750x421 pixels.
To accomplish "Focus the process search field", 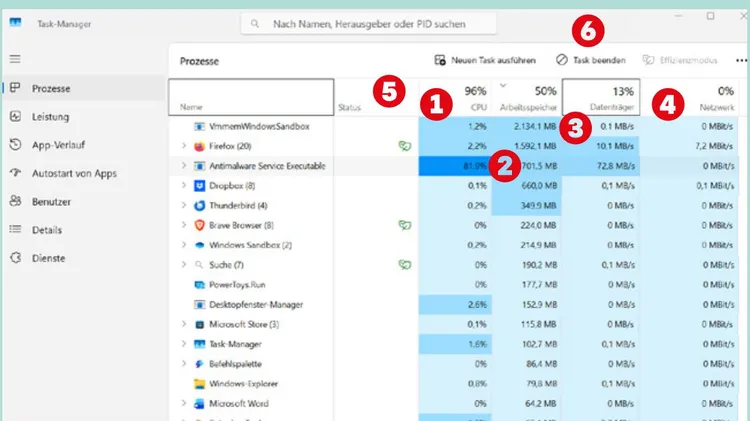I will coord(368,23).
